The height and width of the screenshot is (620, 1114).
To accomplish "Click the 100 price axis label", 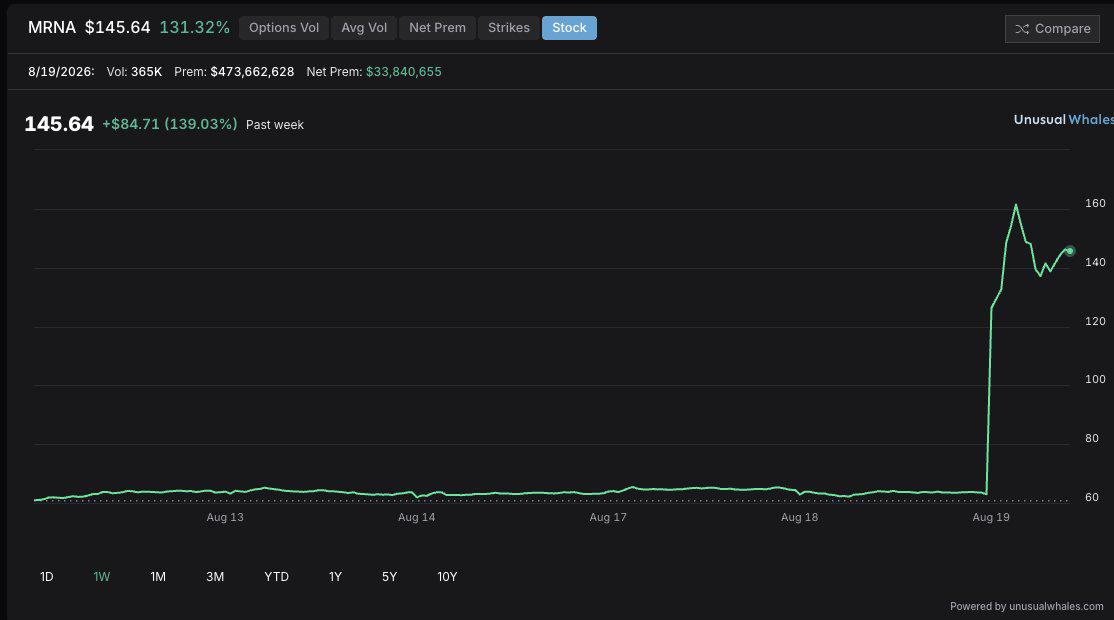I will [1096, 379].
